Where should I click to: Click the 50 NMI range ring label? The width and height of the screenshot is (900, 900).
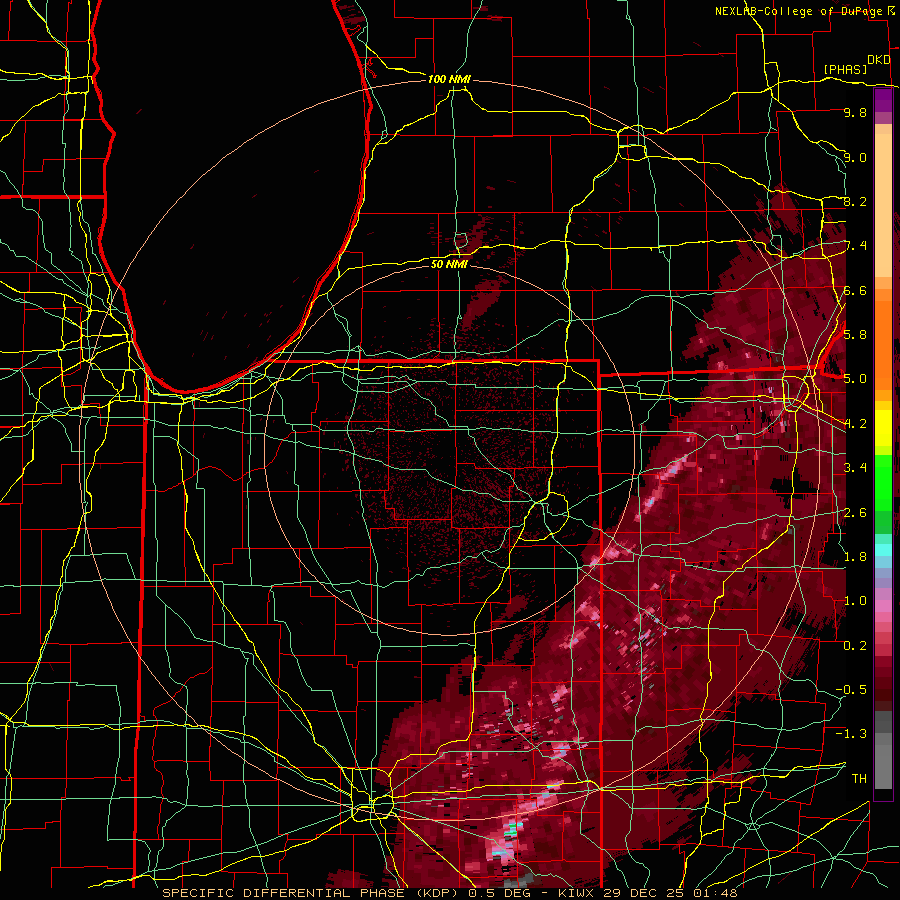pyautogui.click(x=449, y=264)
